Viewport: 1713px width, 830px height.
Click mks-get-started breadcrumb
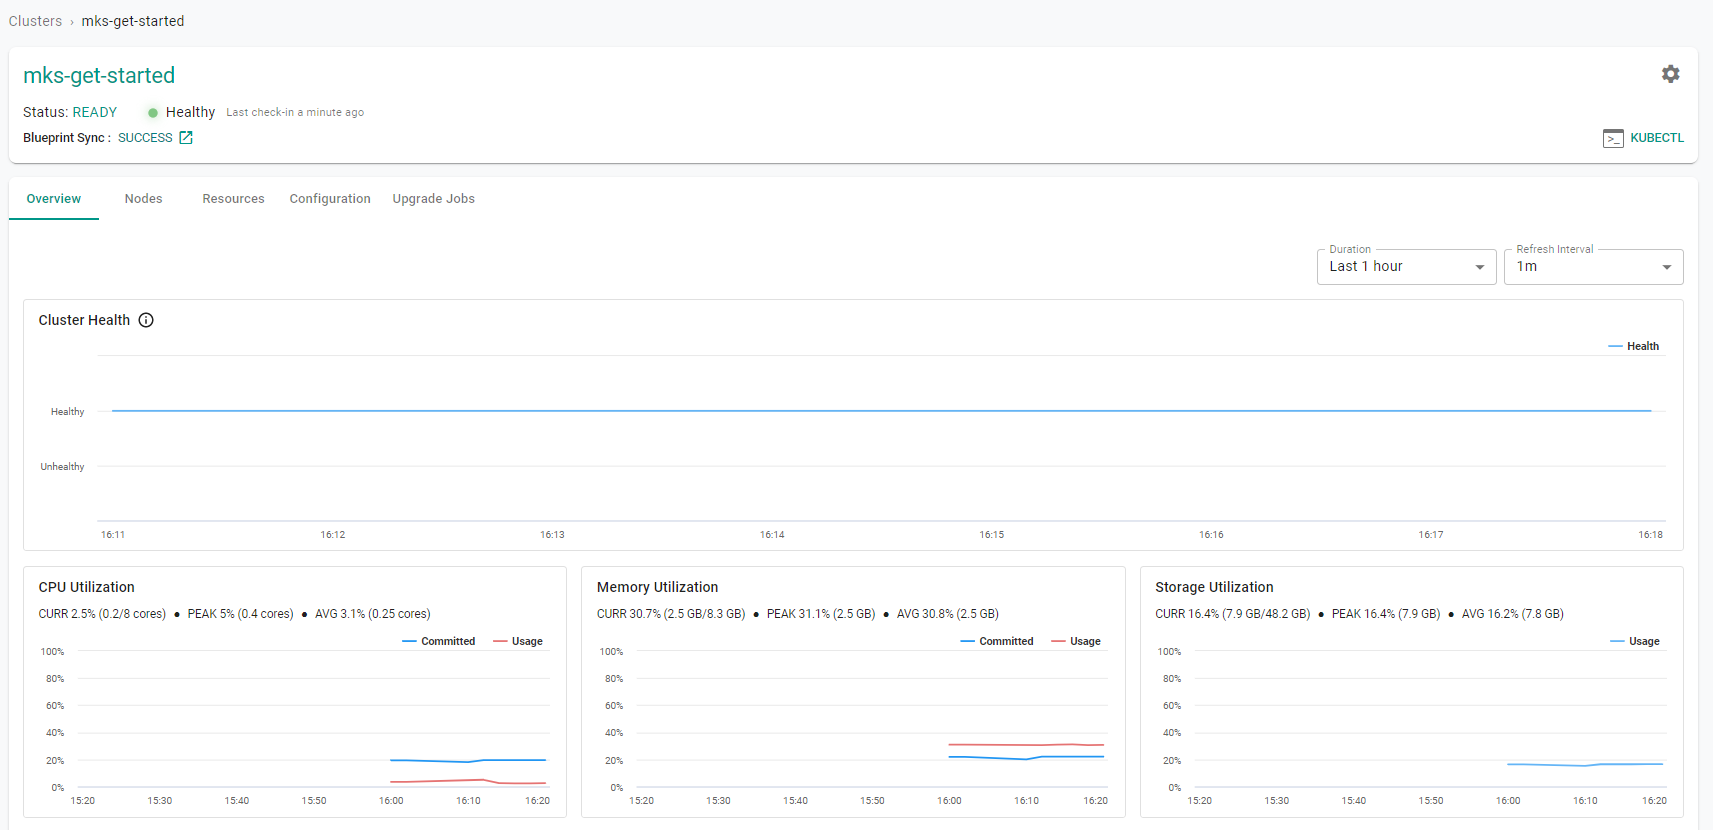click(133, 21)
